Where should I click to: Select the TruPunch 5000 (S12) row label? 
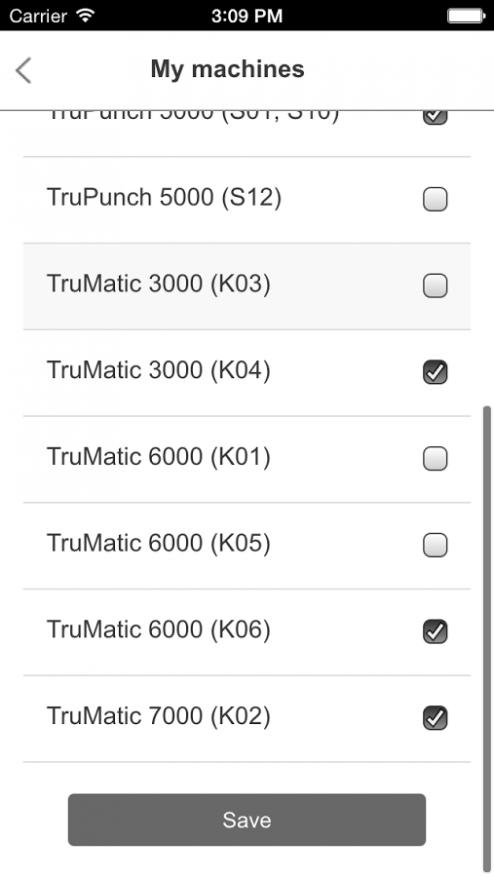(164, 197)
